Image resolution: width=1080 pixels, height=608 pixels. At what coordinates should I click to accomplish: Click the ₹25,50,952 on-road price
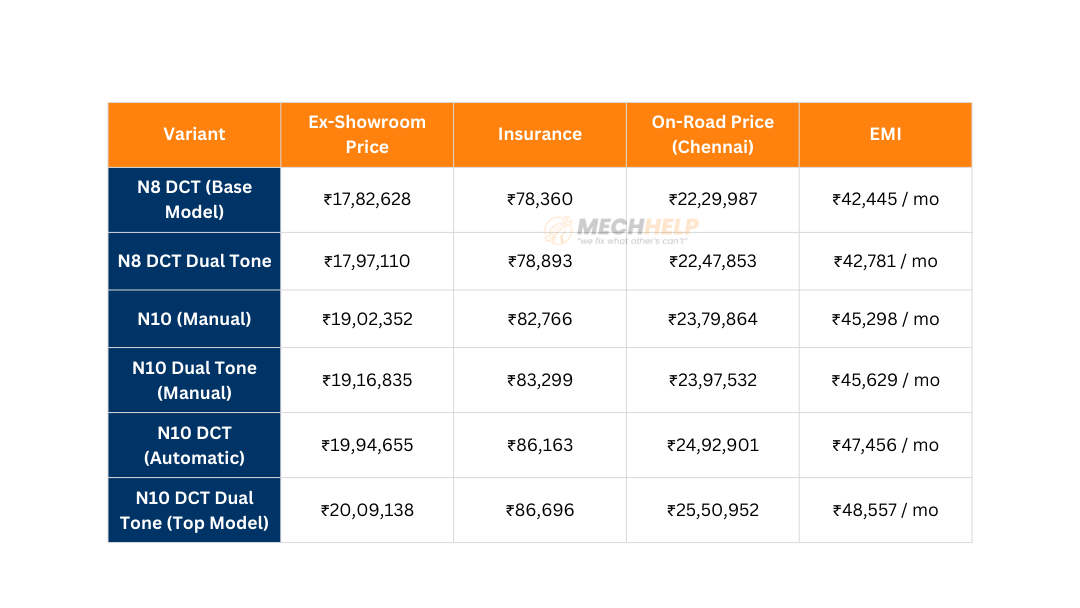tap(713, 510)
